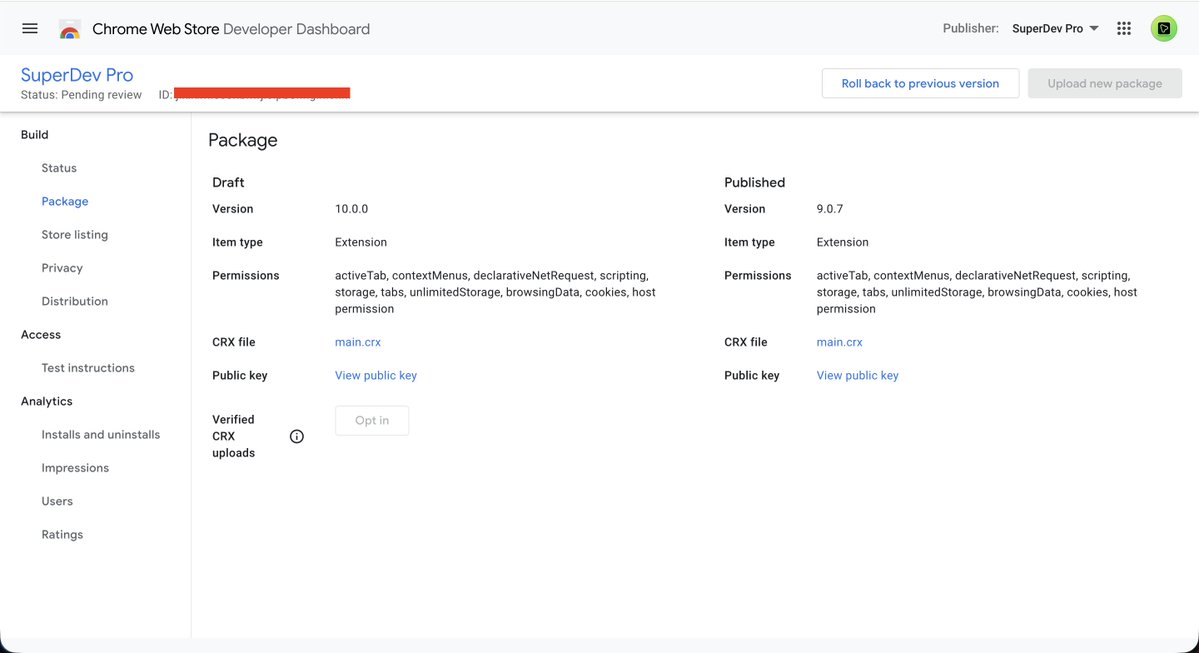1199x653 pixels.
Task: View the Ratings page
Action: [61, 534]
